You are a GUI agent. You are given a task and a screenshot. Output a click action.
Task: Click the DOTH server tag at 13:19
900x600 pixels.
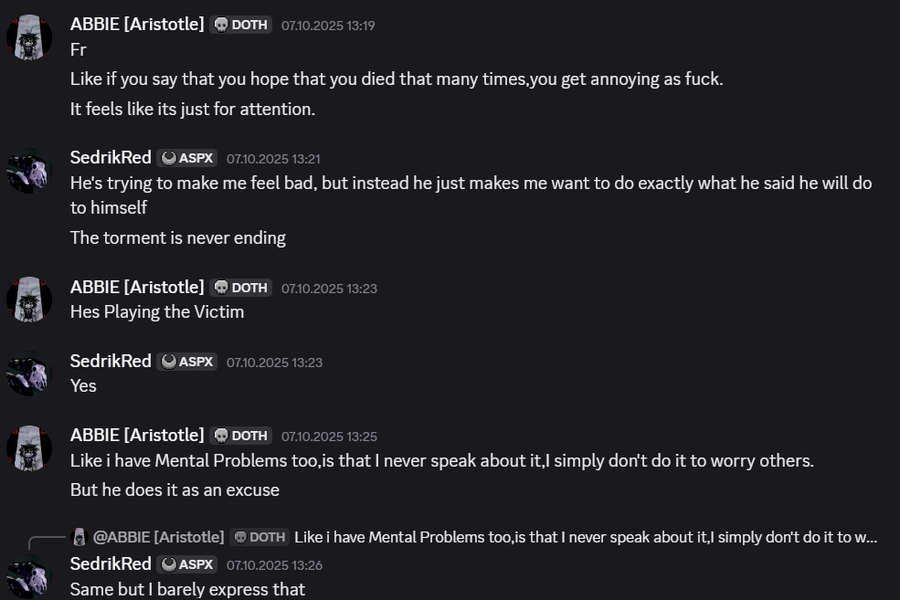pos(241,24)
